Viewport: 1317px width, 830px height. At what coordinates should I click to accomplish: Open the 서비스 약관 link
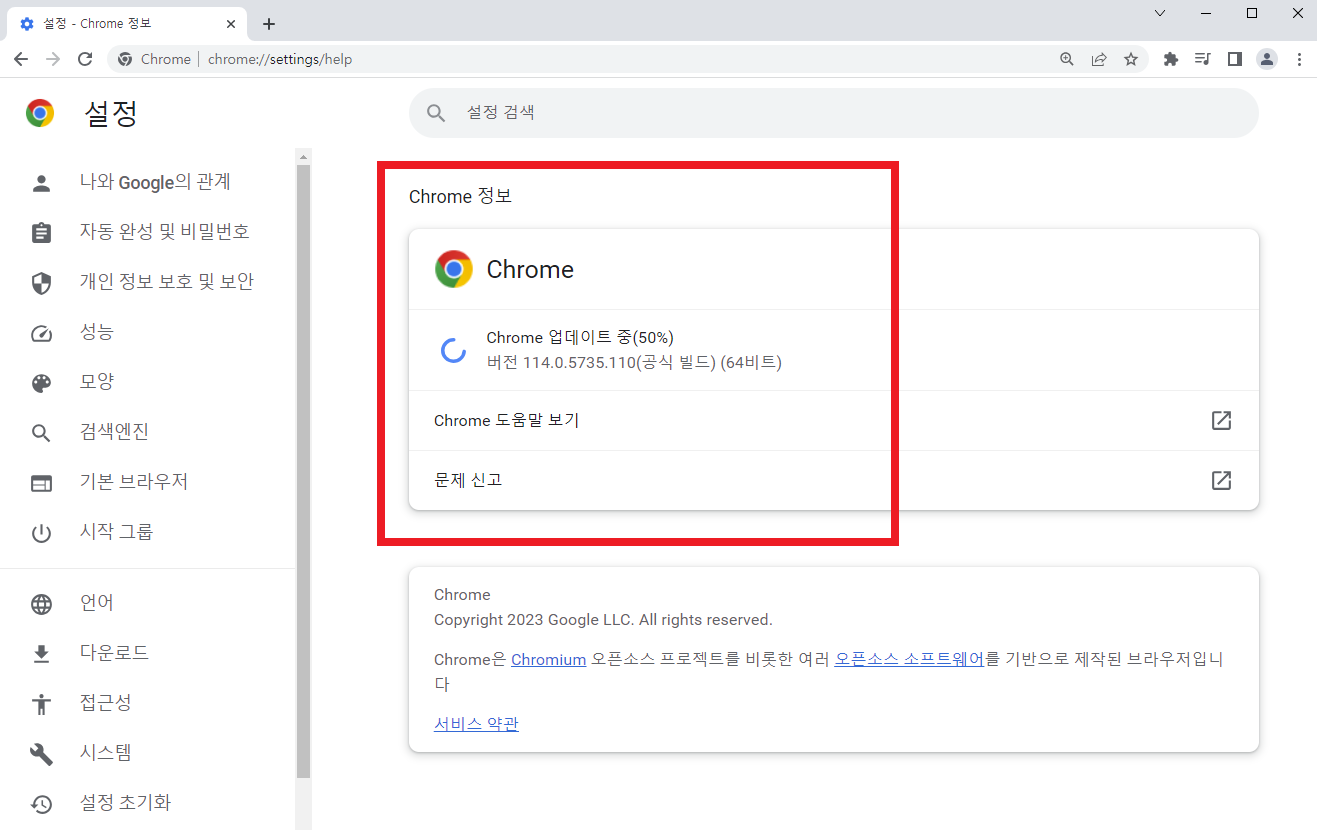476,724
